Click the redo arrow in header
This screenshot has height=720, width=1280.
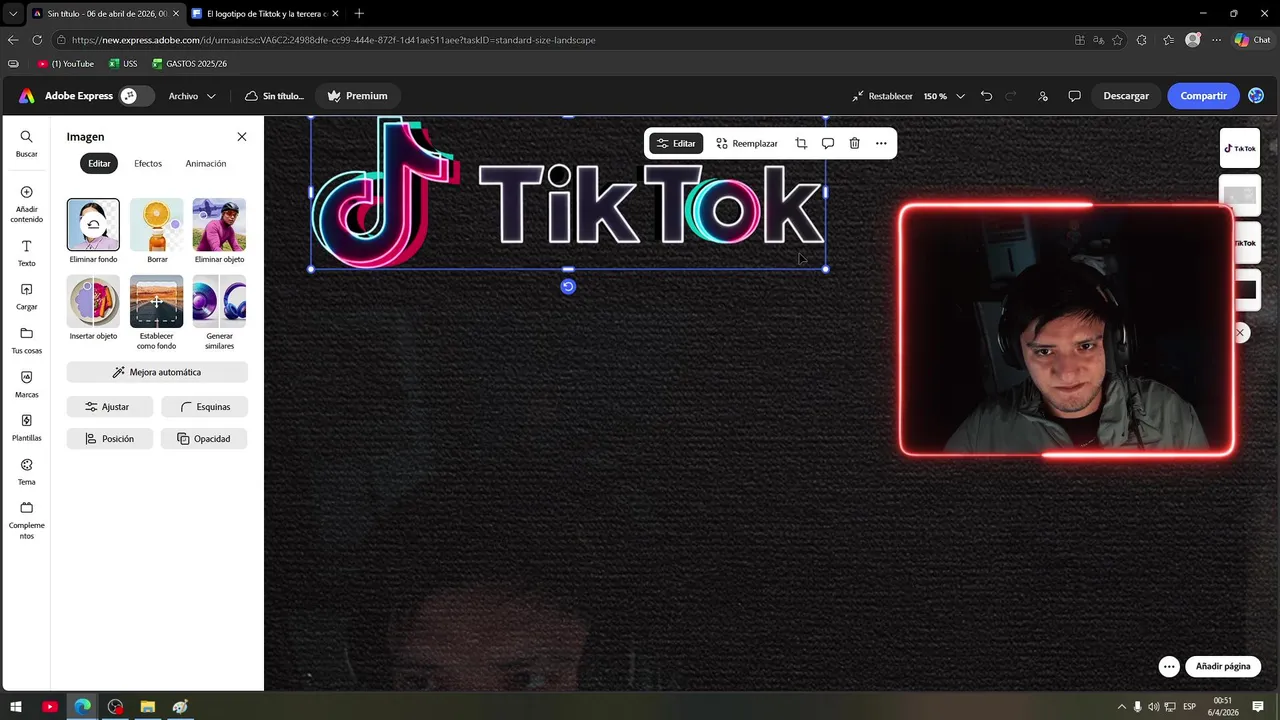[1011, 96]
